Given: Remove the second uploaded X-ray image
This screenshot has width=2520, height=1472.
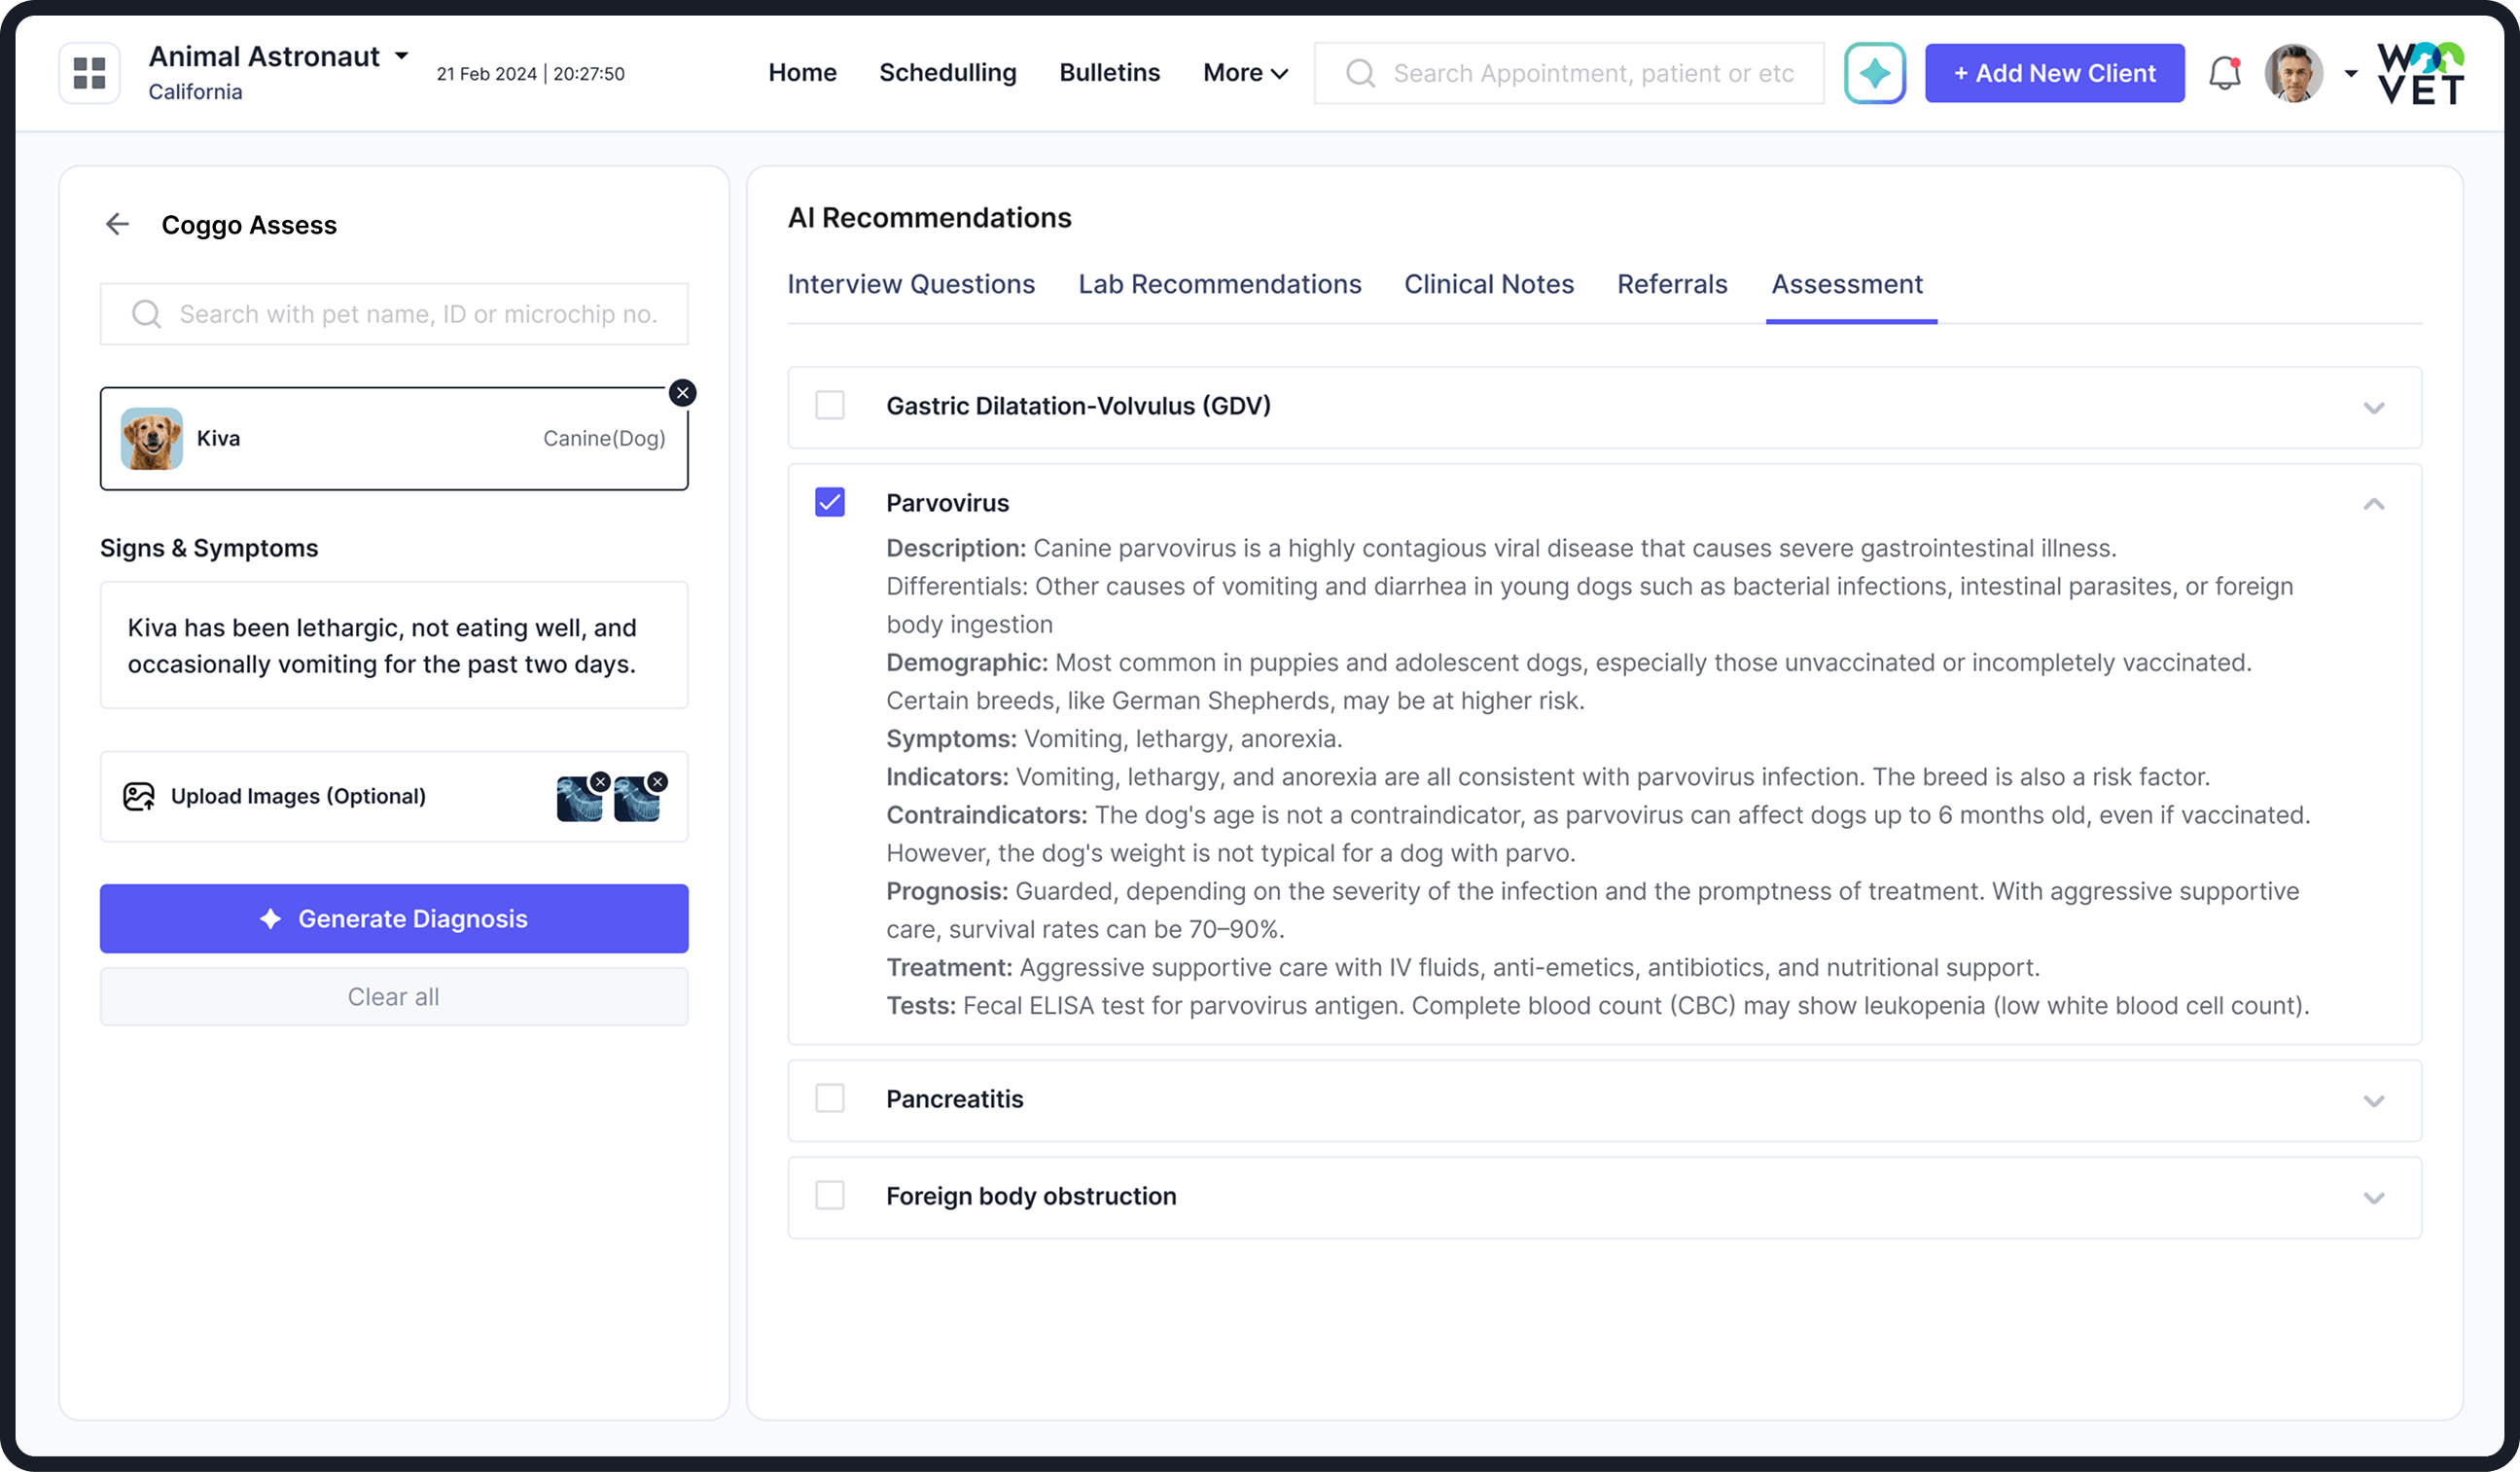Looking at the screenshot, I should pyautogui.click(x=657, y=782).
